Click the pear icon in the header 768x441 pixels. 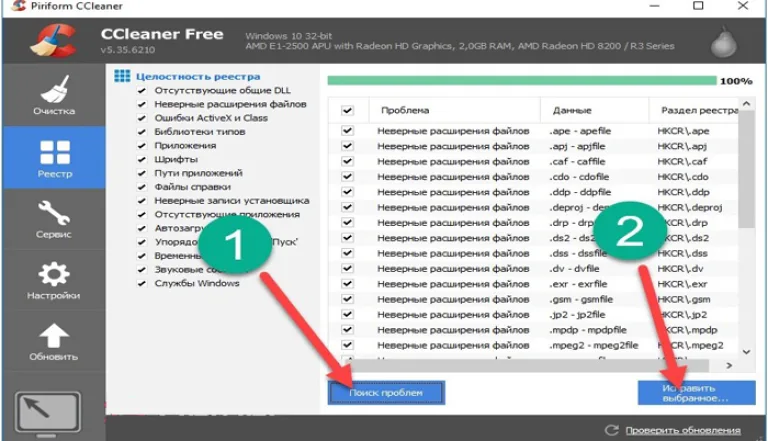coord(724,43)
